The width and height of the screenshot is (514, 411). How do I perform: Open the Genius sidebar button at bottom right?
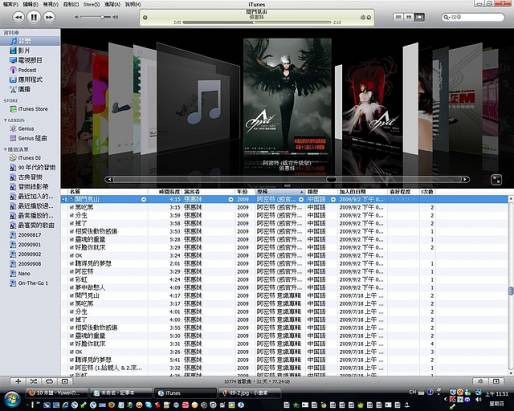(x=481, y=381)
